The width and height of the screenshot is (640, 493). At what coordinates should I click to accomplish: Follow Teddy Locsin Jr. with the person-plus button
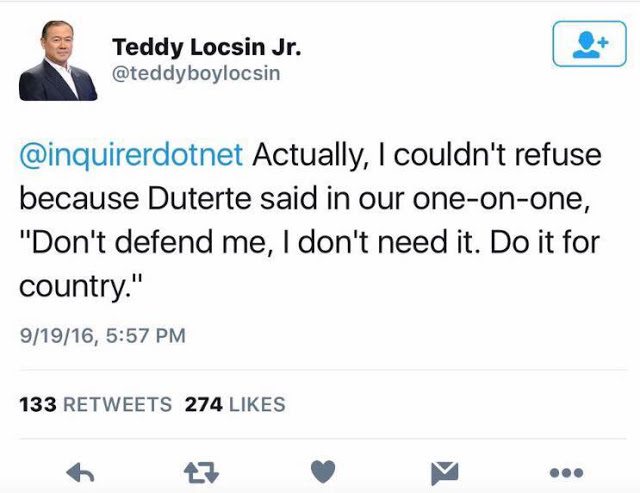click(x=589, y=44)
